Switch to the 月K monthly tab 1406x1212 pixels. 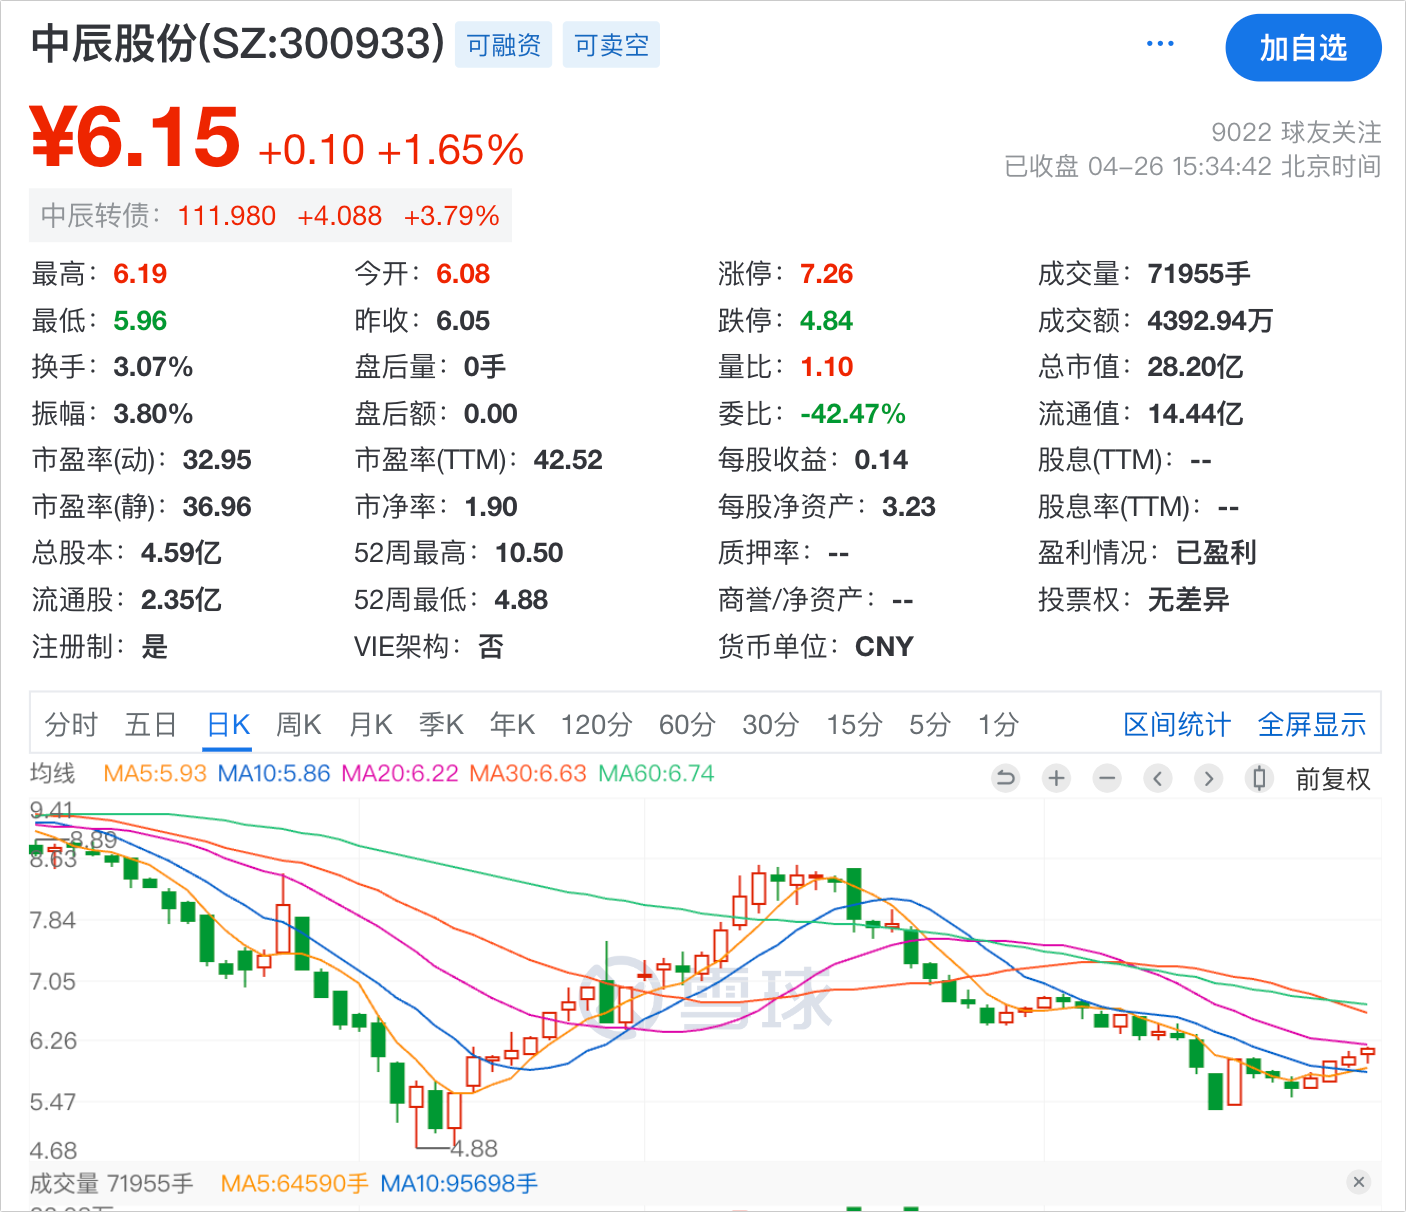370,724
